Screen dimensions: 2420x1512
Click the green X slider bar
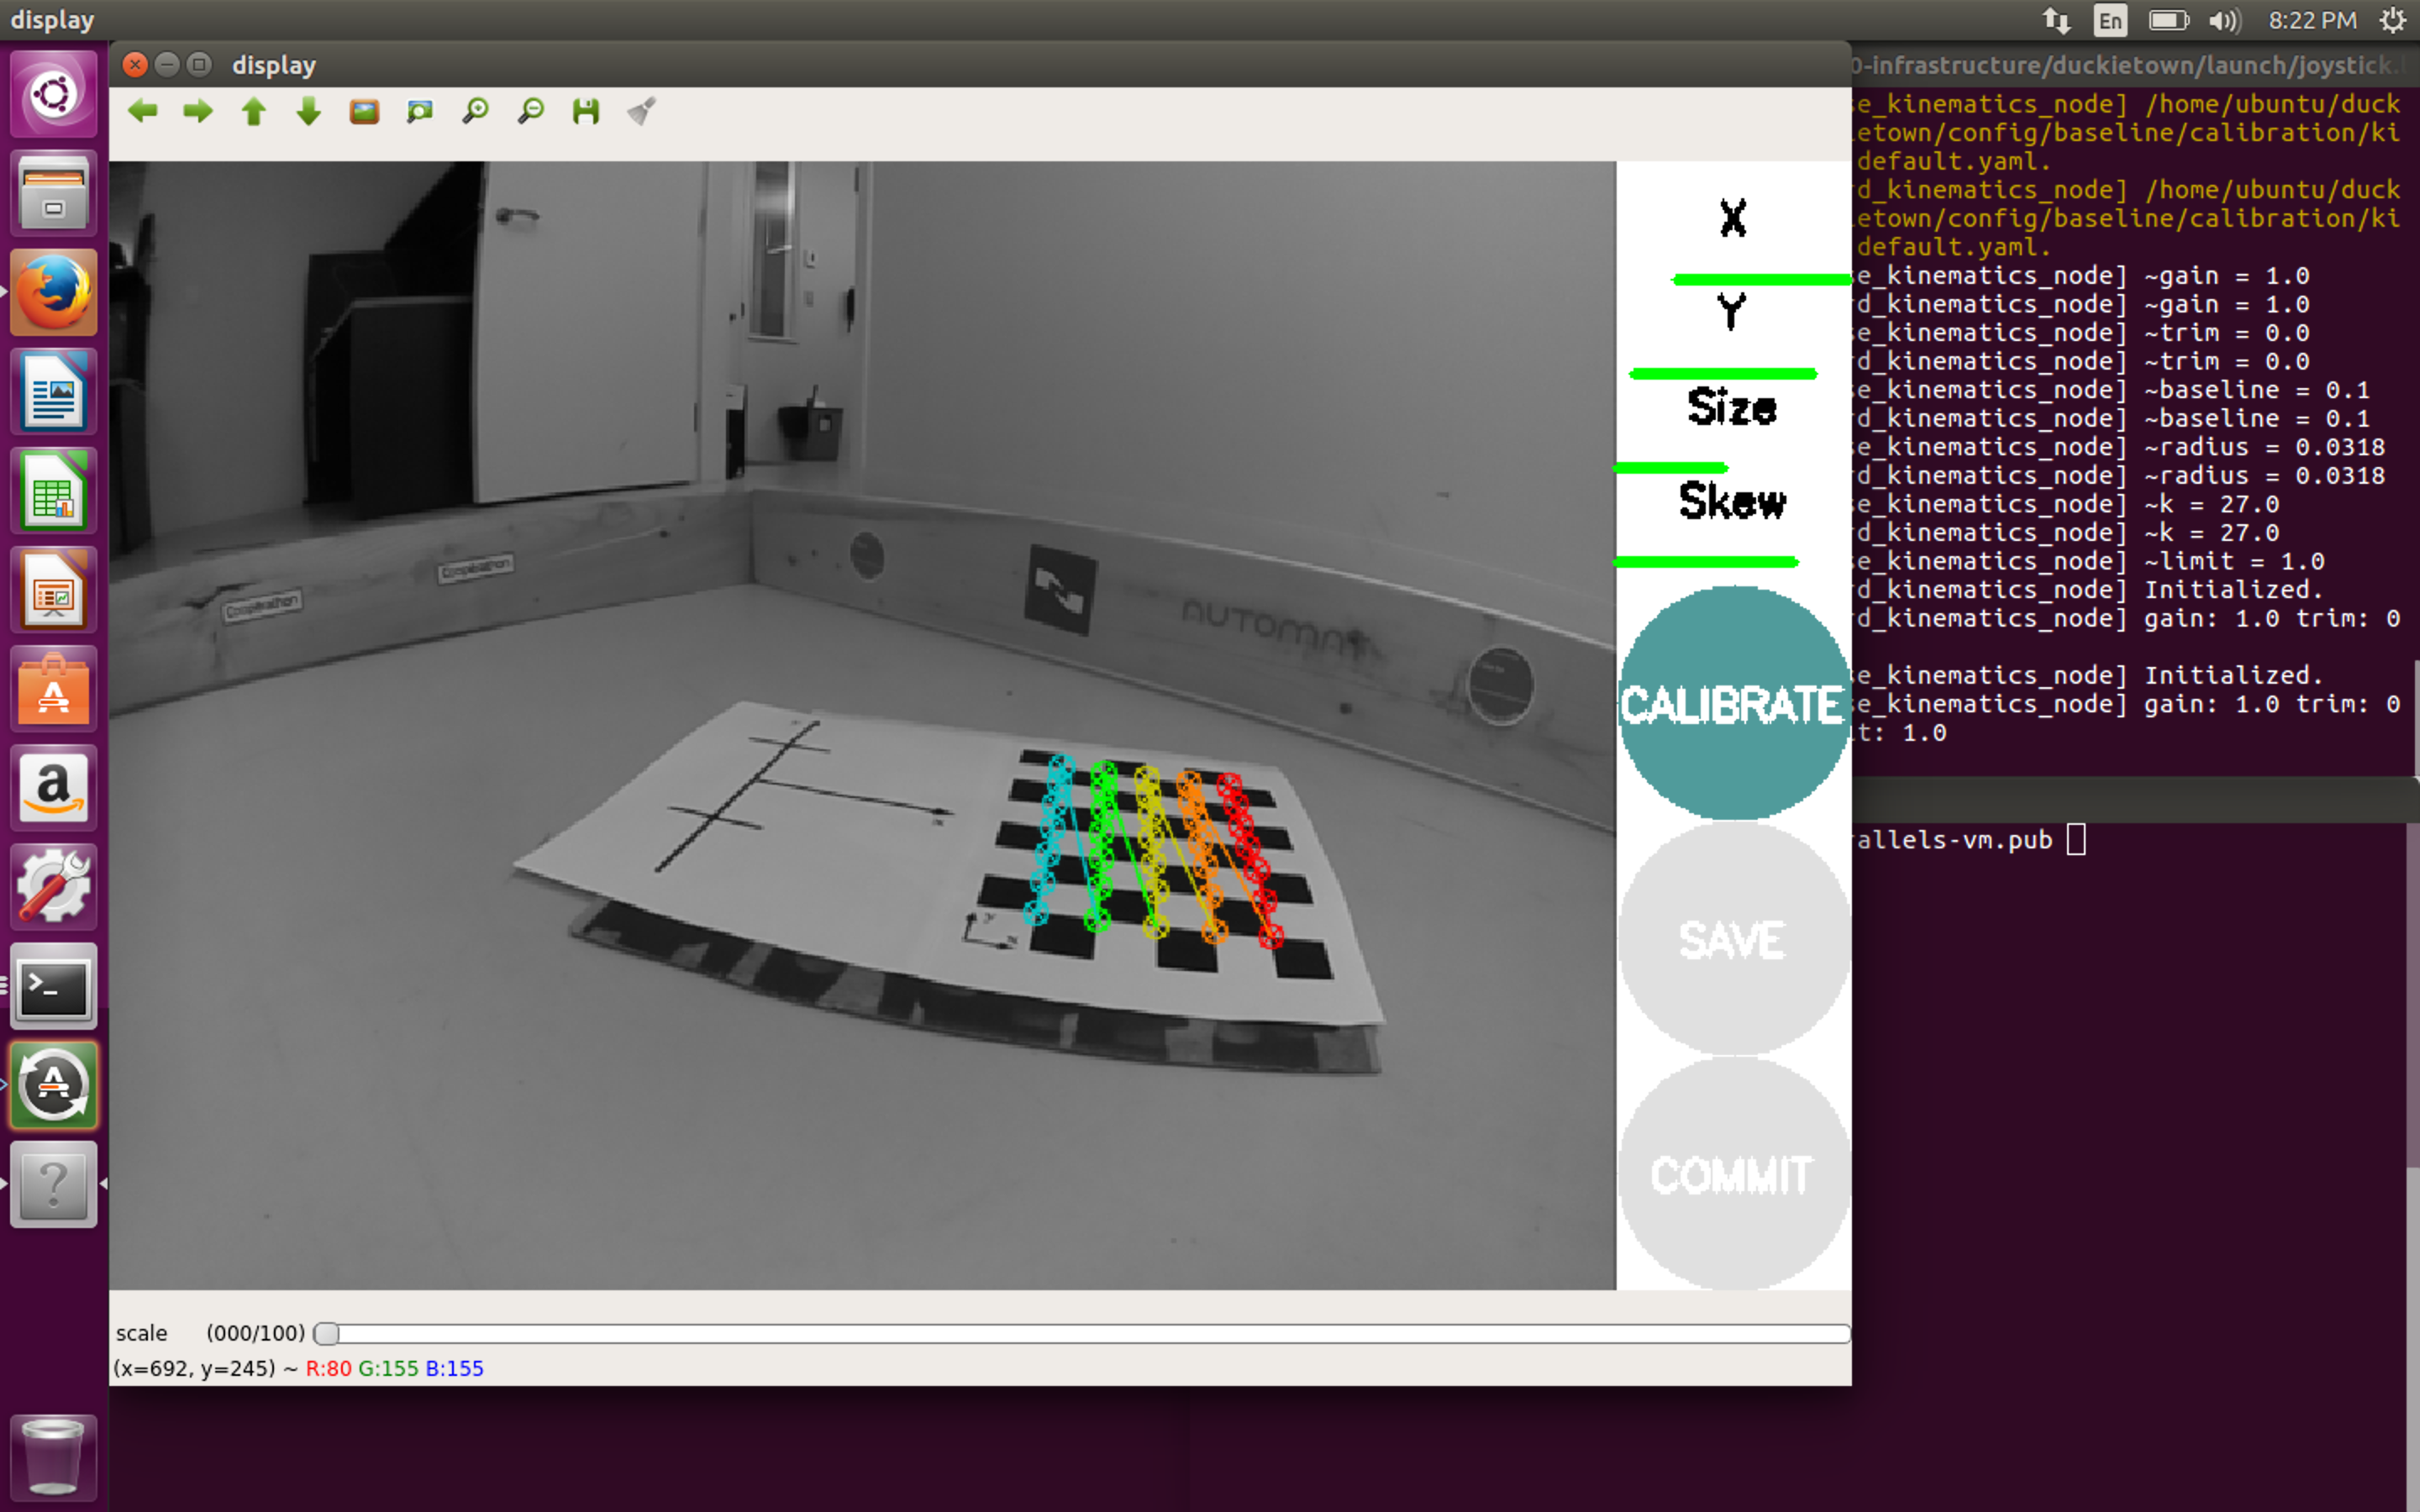click(1760, 280)
